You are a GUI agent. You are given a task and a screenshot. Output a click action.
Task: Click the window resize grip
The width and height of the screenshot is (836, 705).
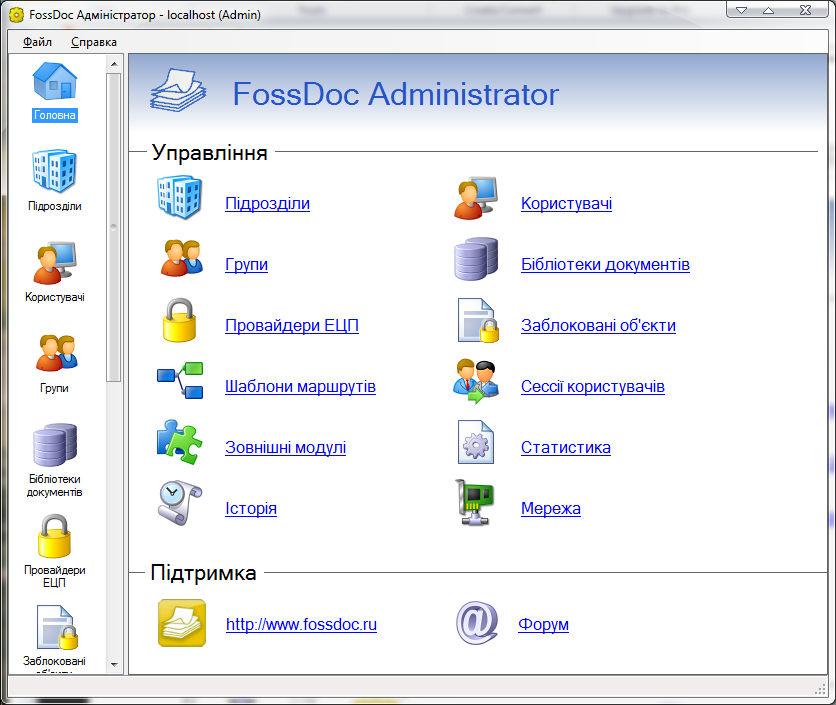(x=820, y=688)
